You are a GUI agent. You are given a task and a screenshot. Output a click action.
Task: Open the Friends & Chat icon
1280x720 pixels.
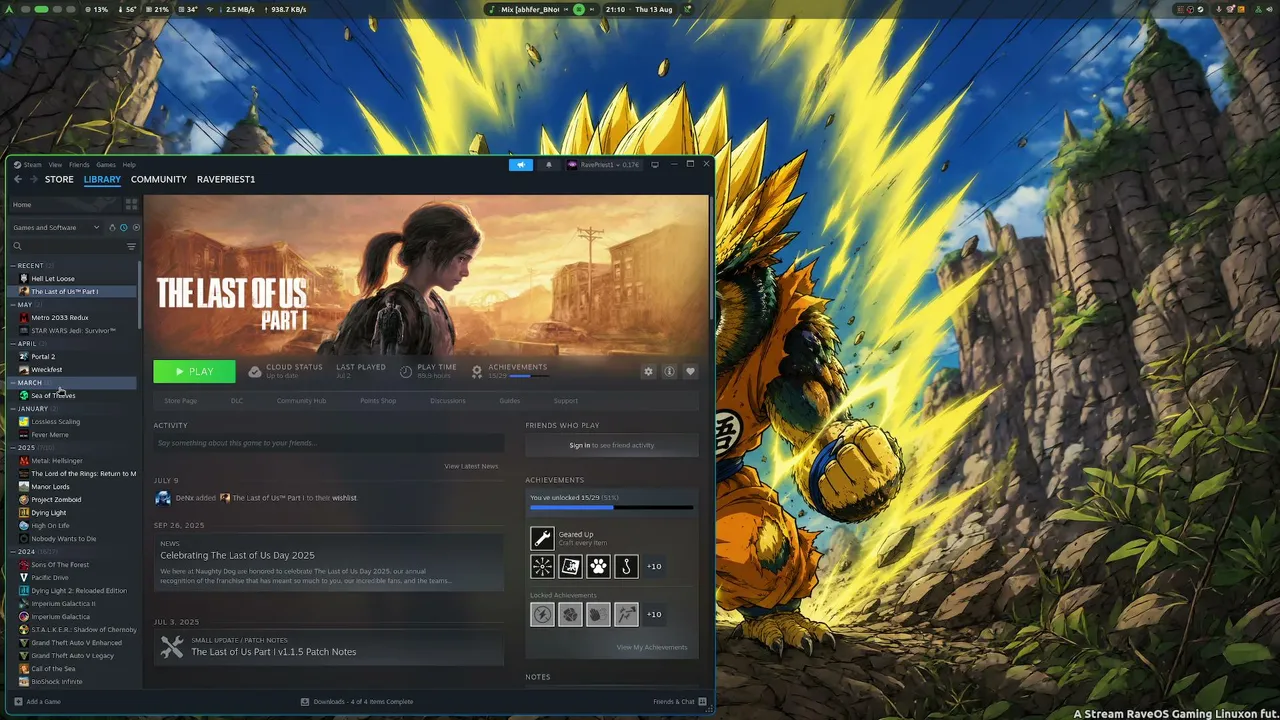tap(703, 701)
